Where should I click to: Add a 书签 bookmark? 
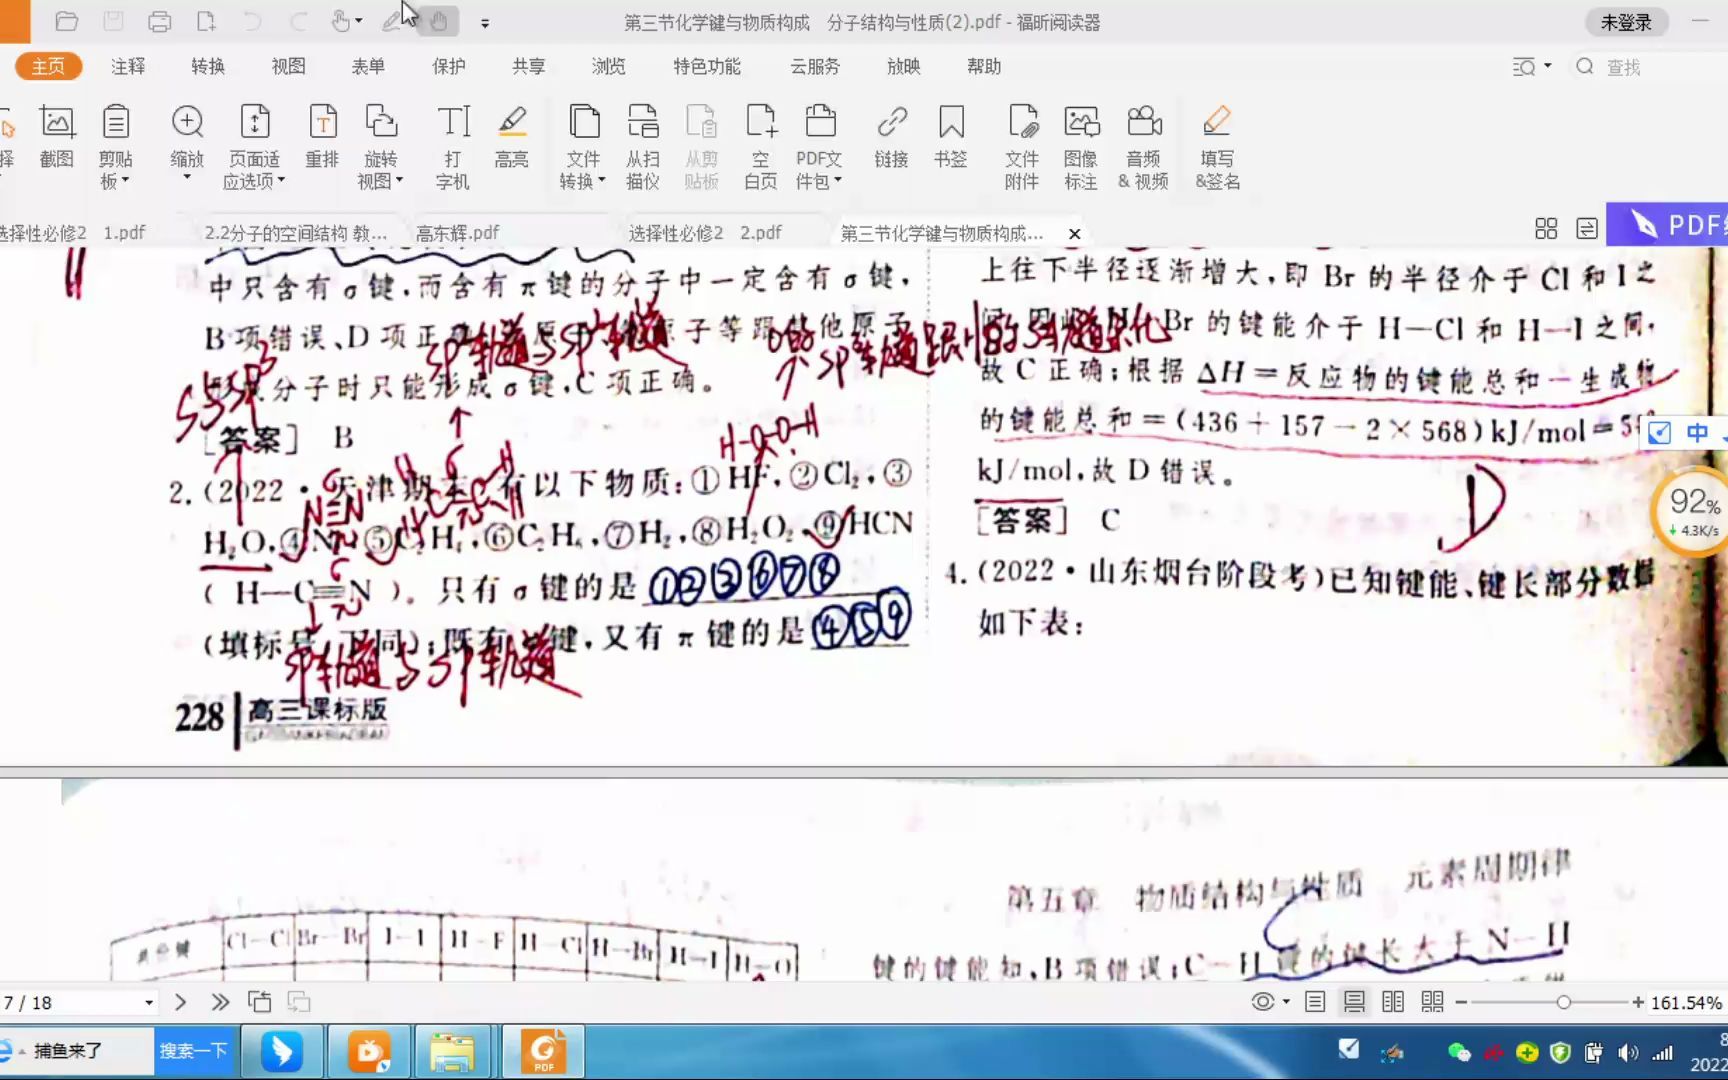pyautogui.click(x=950, y=140)
